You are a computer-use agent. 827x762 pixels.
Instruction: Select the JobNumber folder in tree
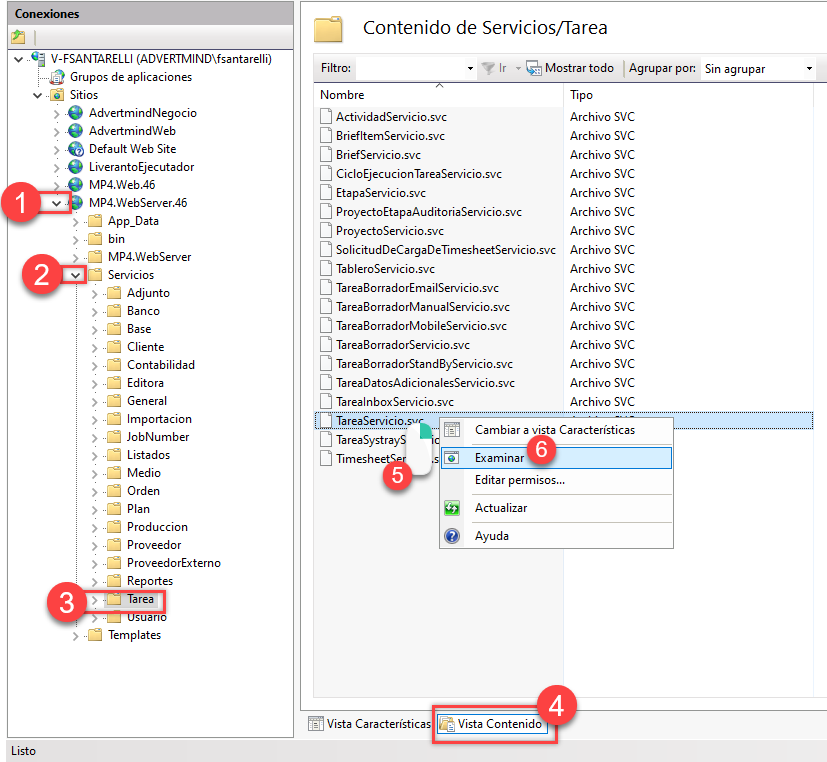[158, 437]
